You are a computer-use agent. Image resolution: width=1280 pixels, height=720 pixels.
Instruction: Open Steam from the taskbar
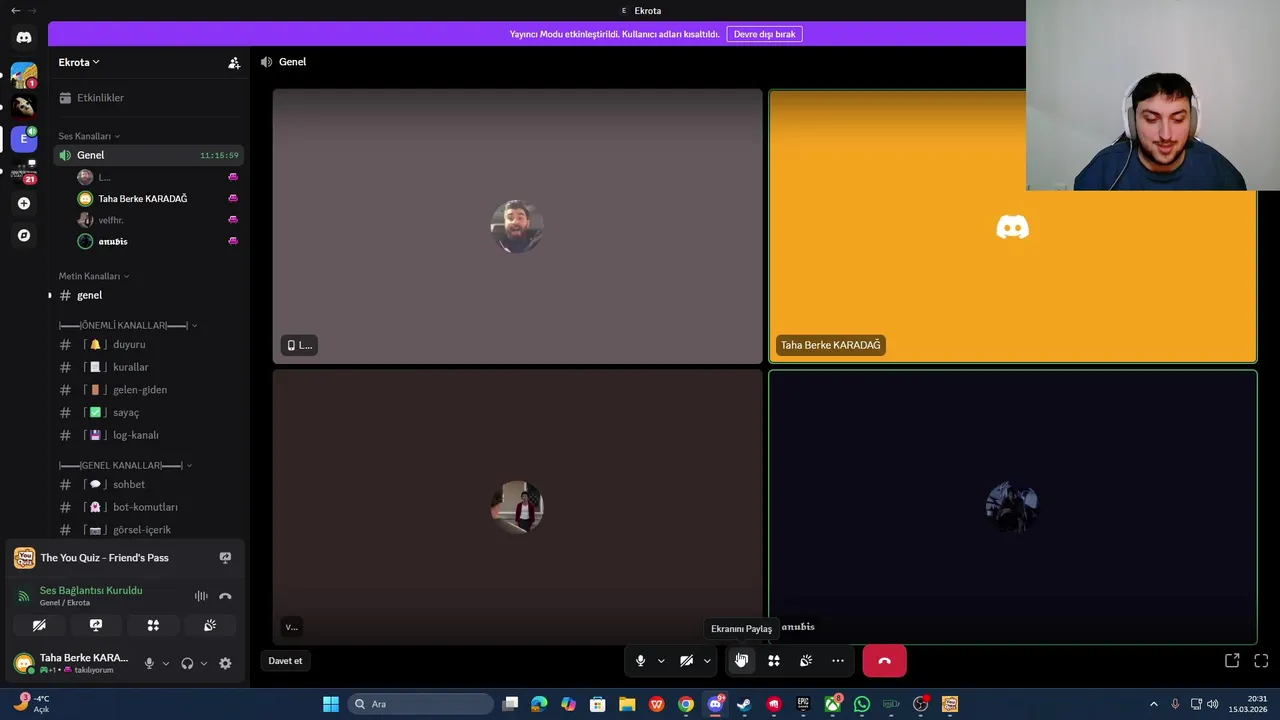click(x=744, y=704)
